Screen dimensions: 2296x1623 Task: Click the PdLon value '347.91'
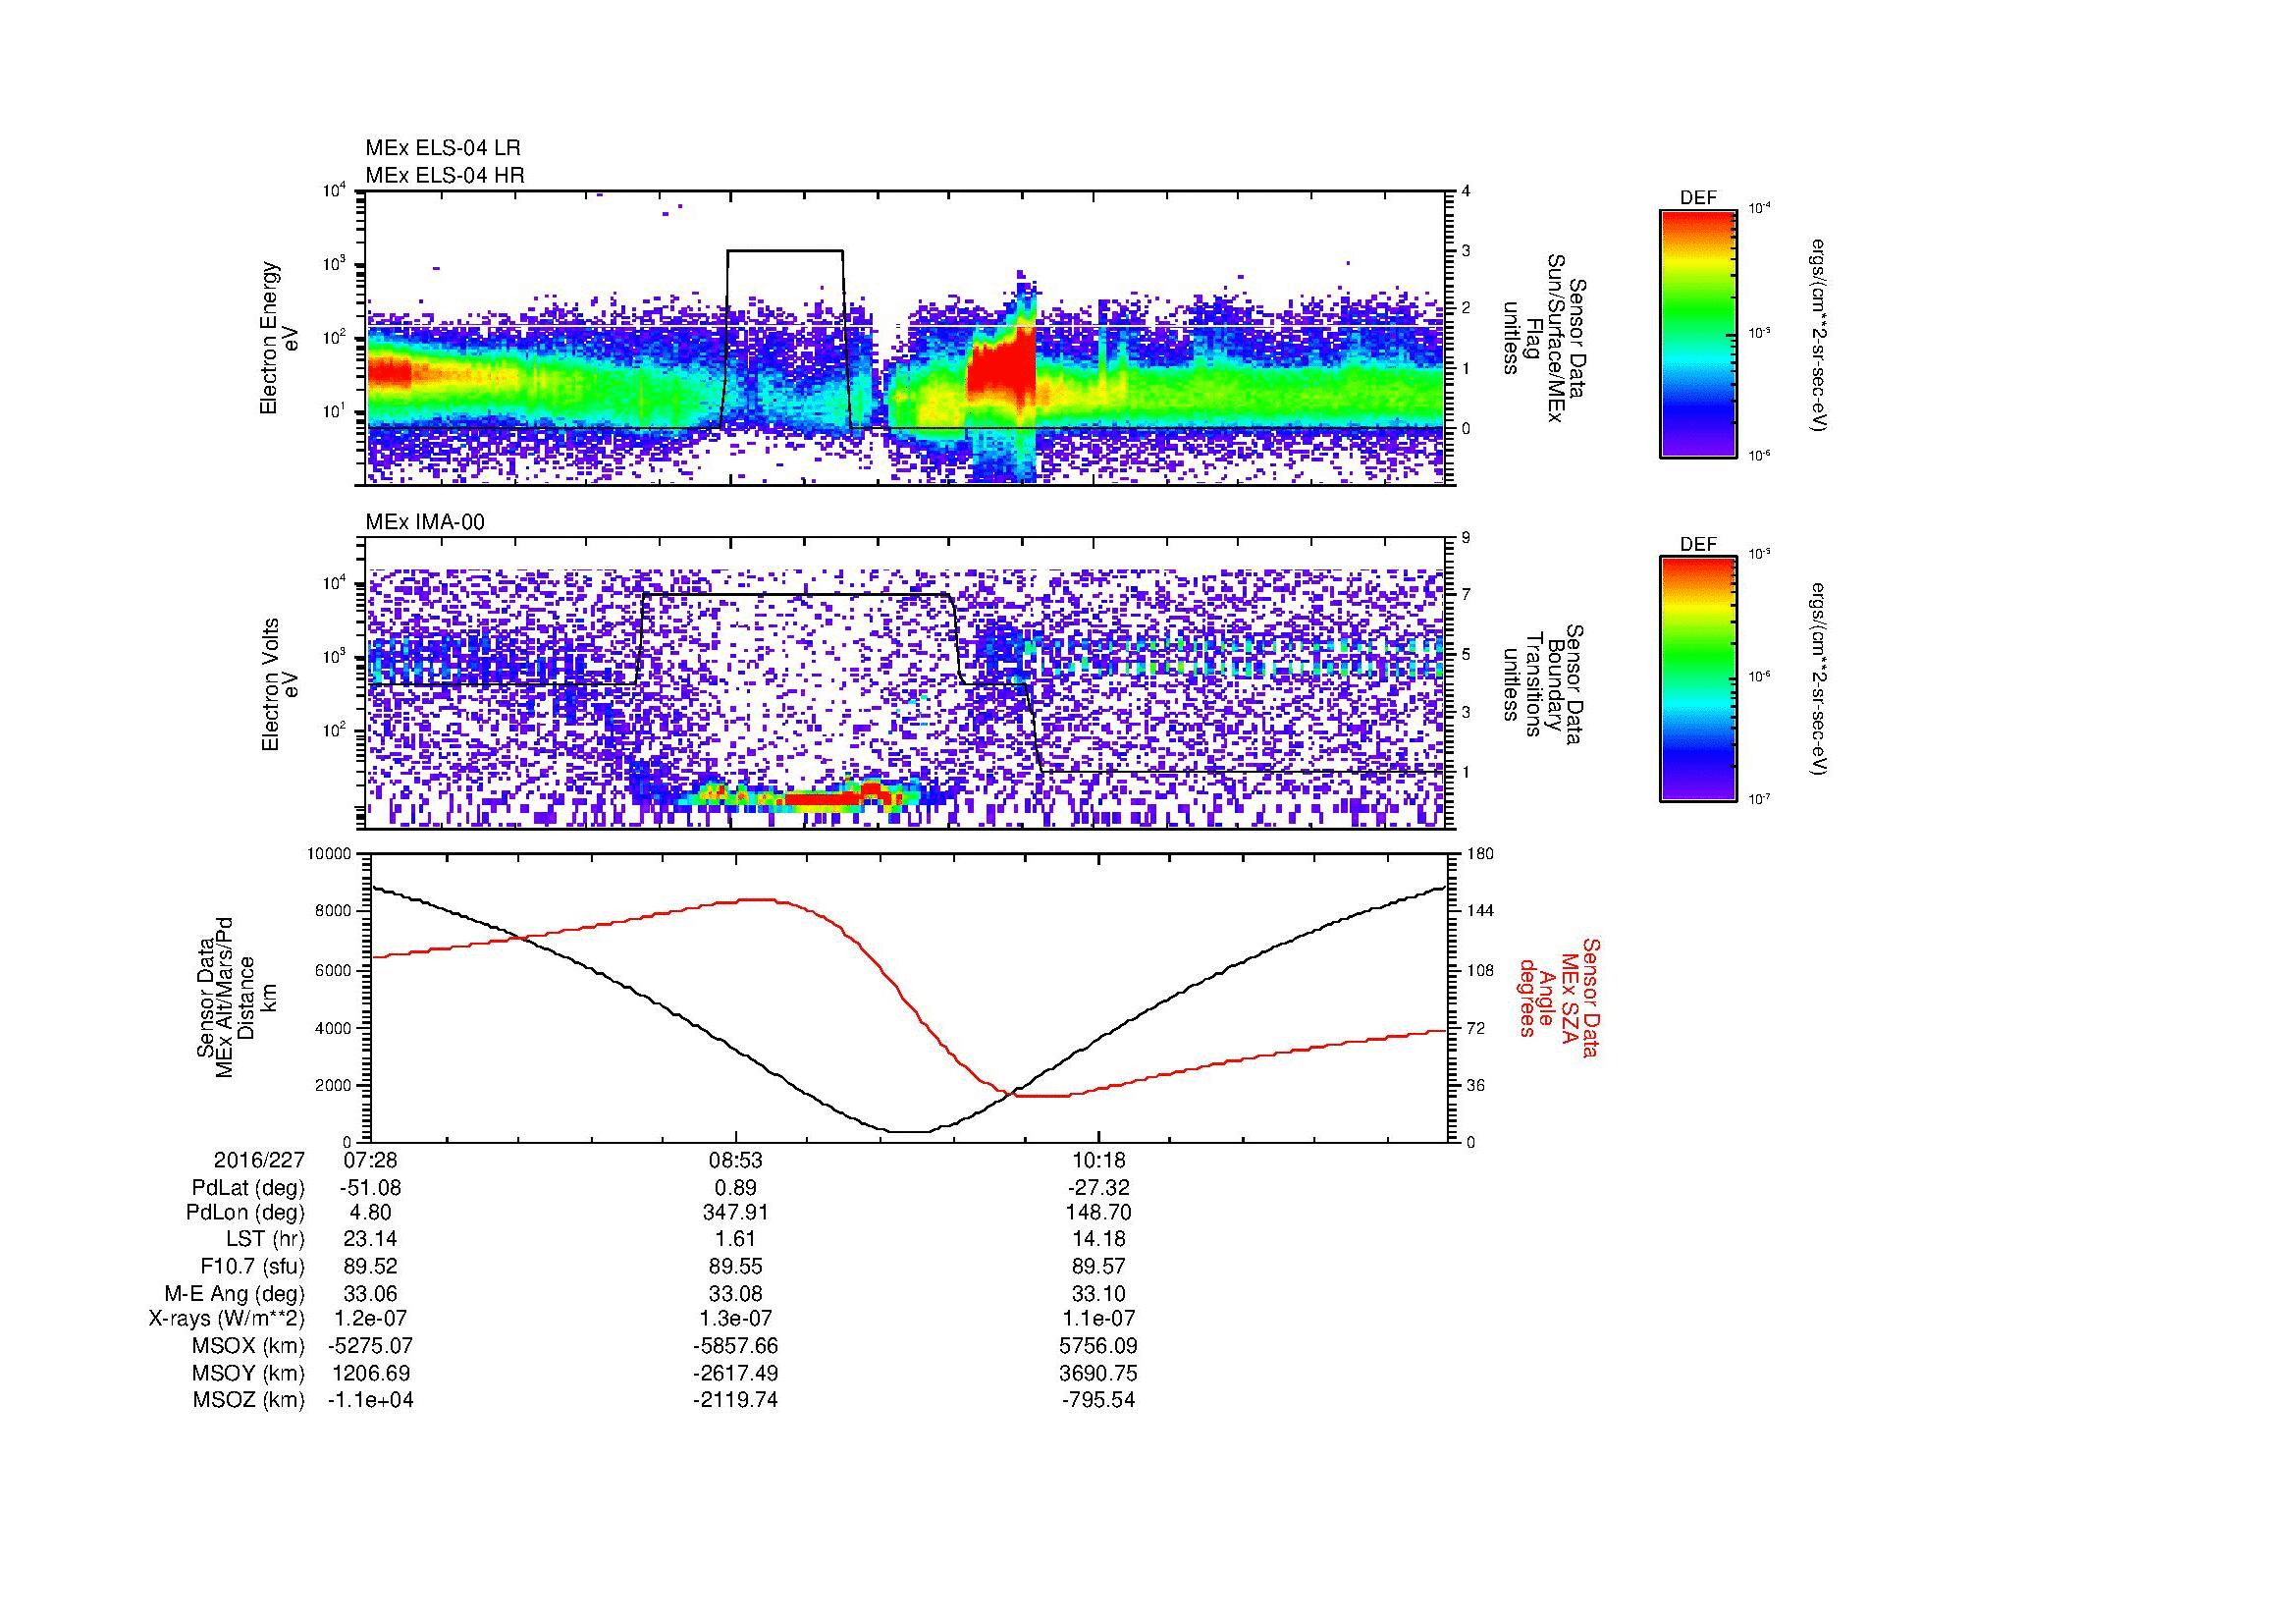click(735, 1213)
